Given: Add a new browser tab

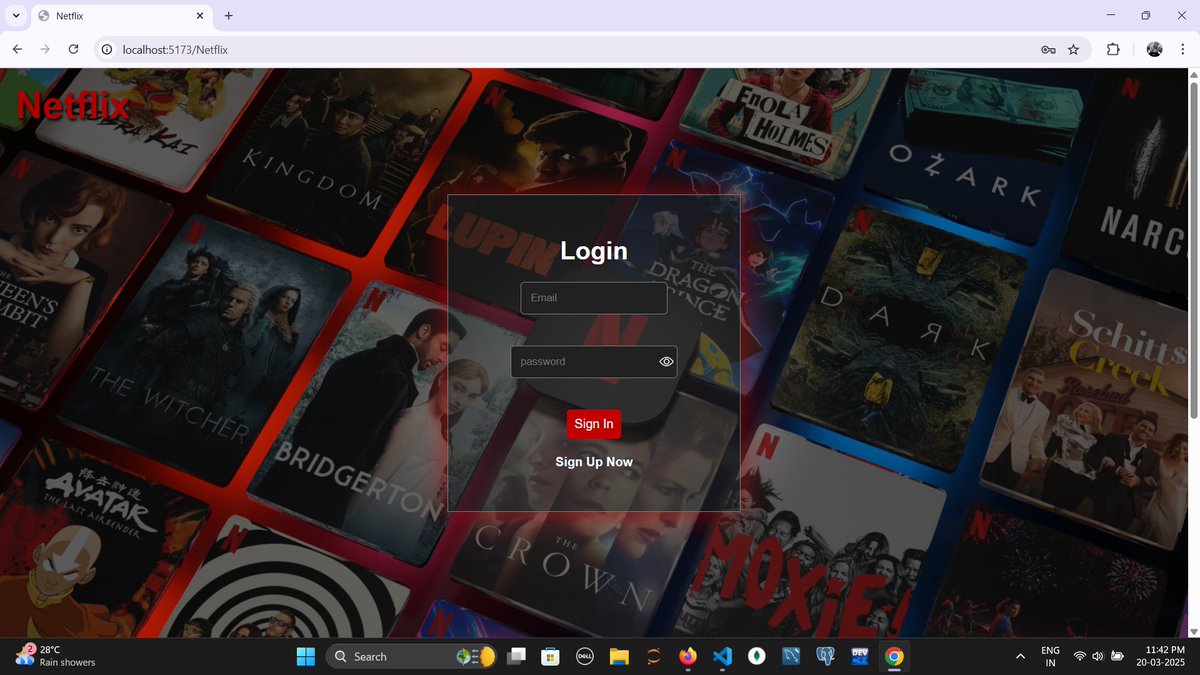Looking at the screenshot, I should [x=228, y=16].
